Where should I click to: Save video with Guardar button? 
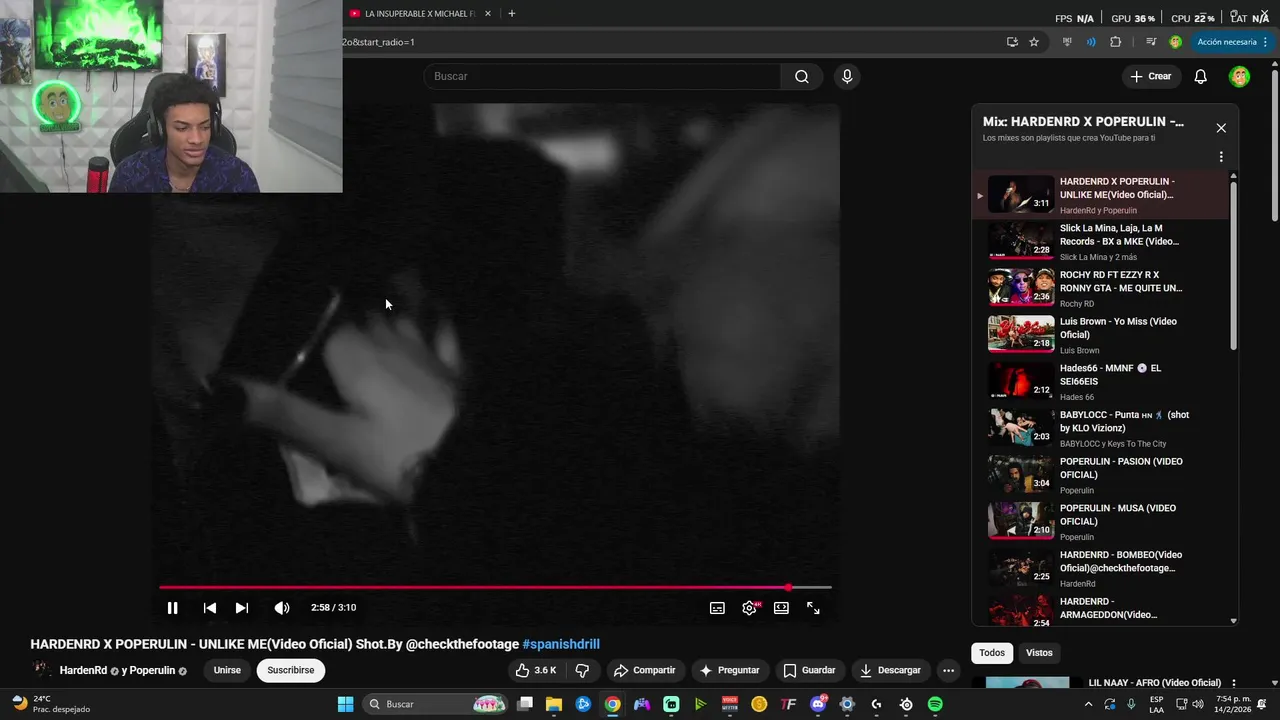(809, 670)
